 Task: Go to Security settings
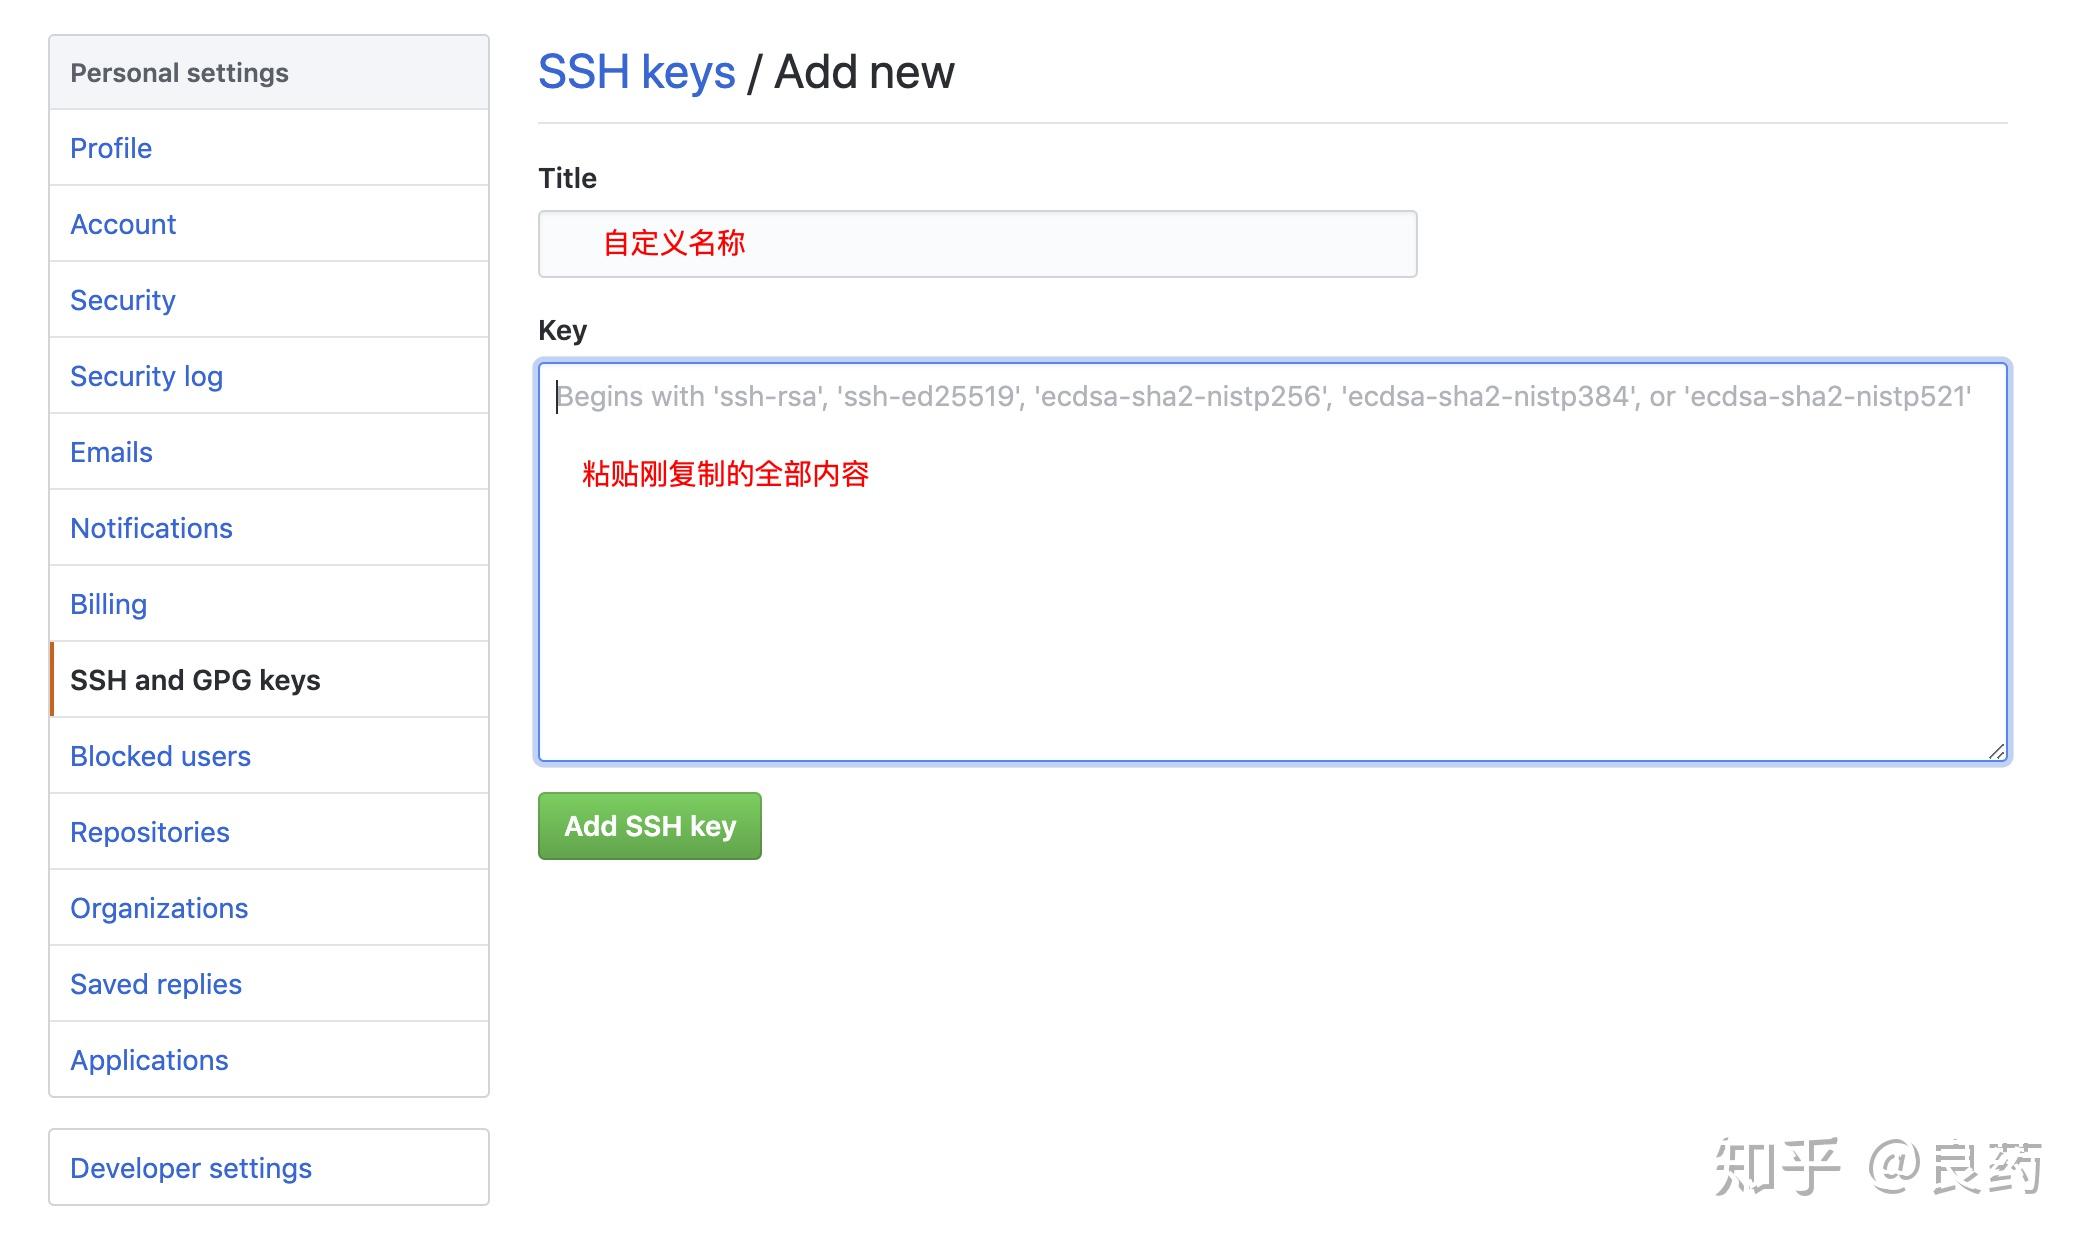[x=122, y=300]
